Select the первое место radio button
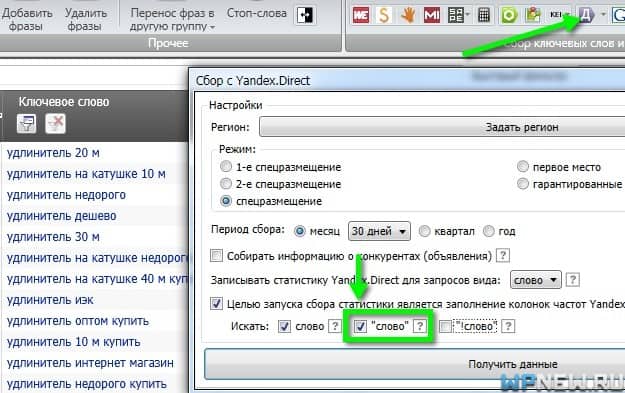625x393 pixels. point(523,166)
